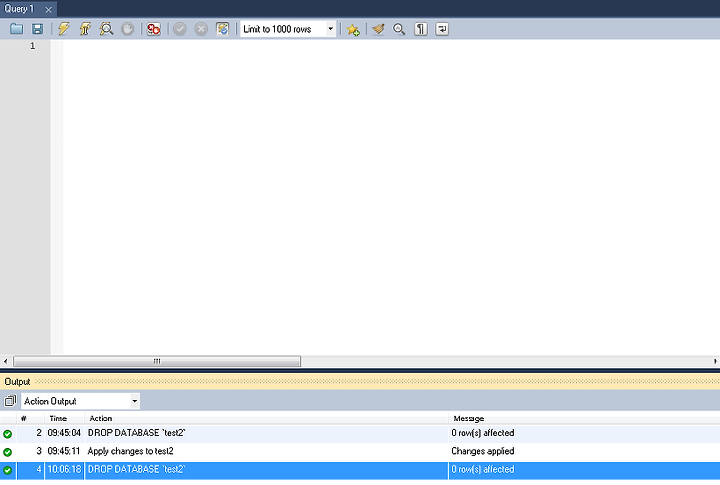This screenshot has width=720, height=485.
Task: Click the scroll left arrow
Action: (6, 361)
